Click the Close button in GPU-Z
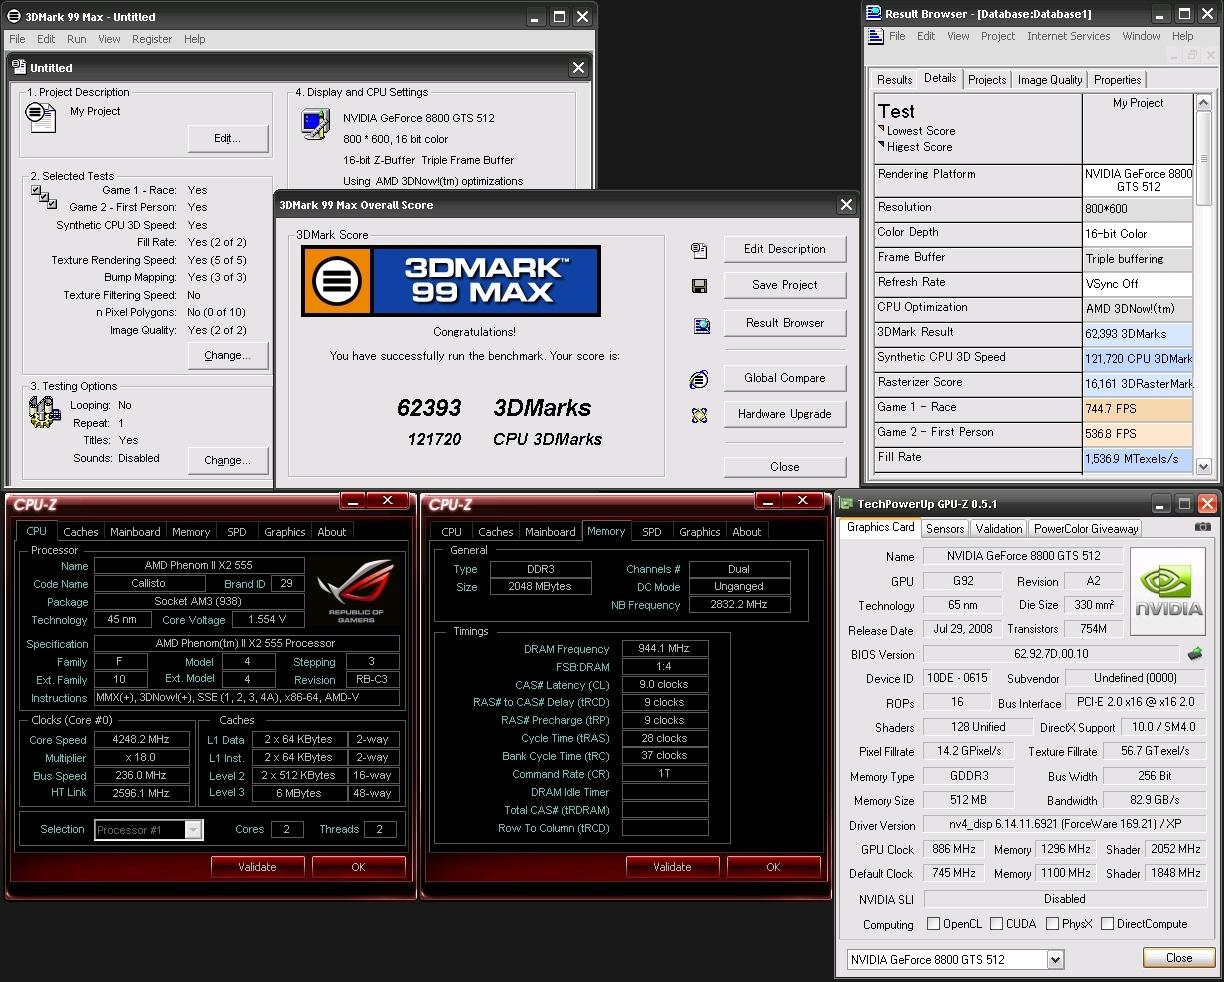The width and height of the screenshot is (1224, 982). point(1179,958)
